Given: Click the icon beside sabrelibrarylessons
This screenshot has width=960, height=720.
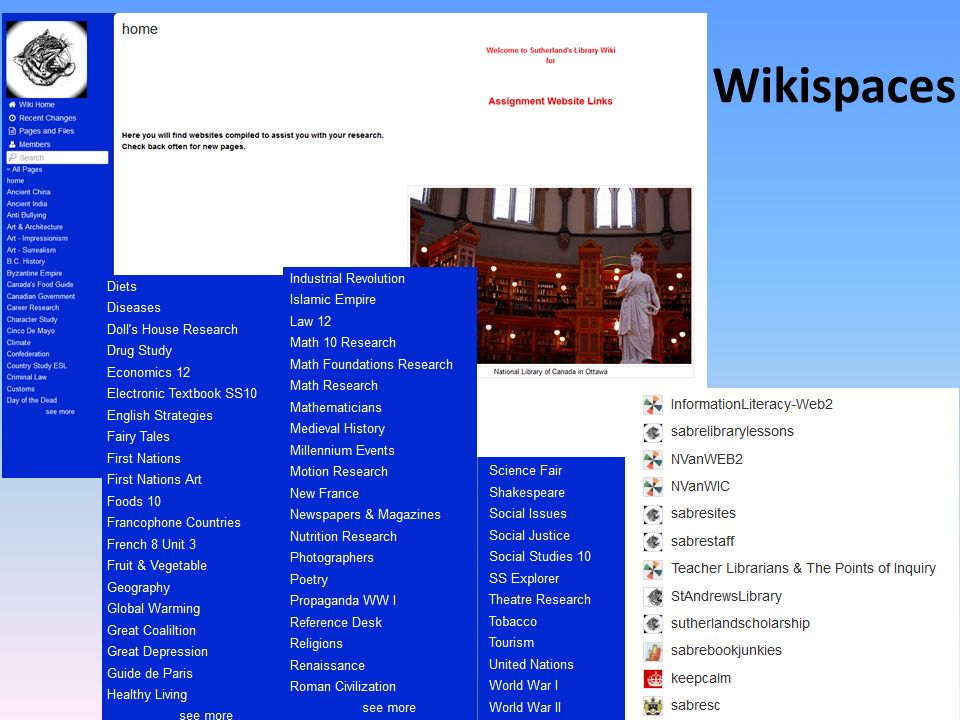Looking at the screenshot, I should tap(653, 432).
